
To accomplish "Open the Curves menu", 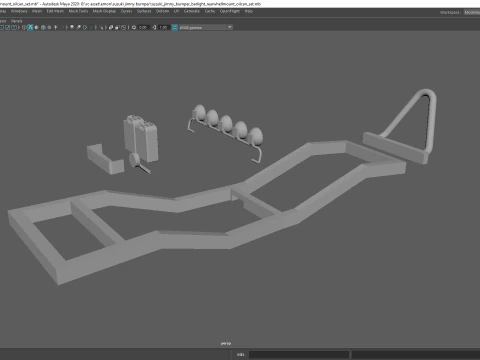I will [126, 11].
